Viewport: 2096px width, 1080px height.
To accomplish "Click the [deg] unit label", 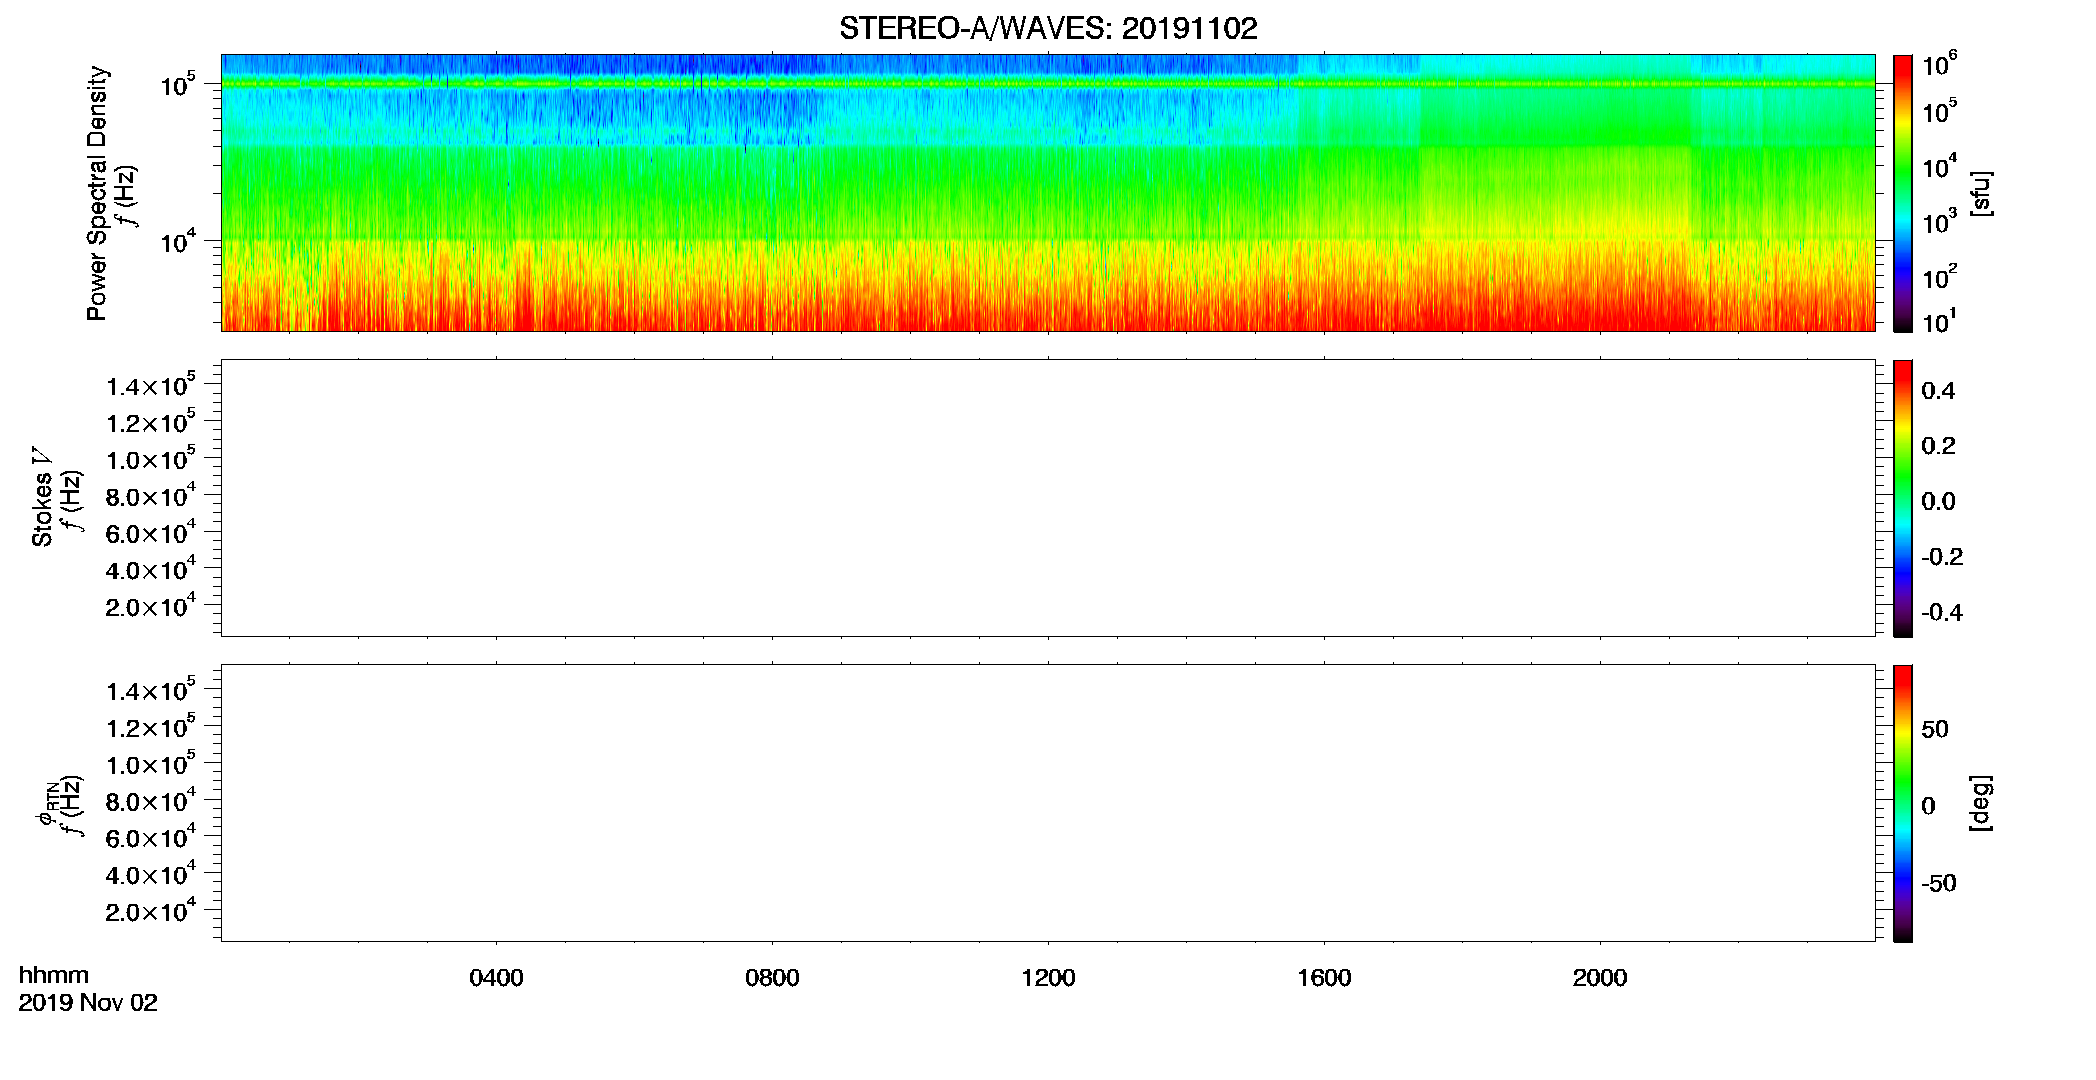I will [x=1980, y=803].
